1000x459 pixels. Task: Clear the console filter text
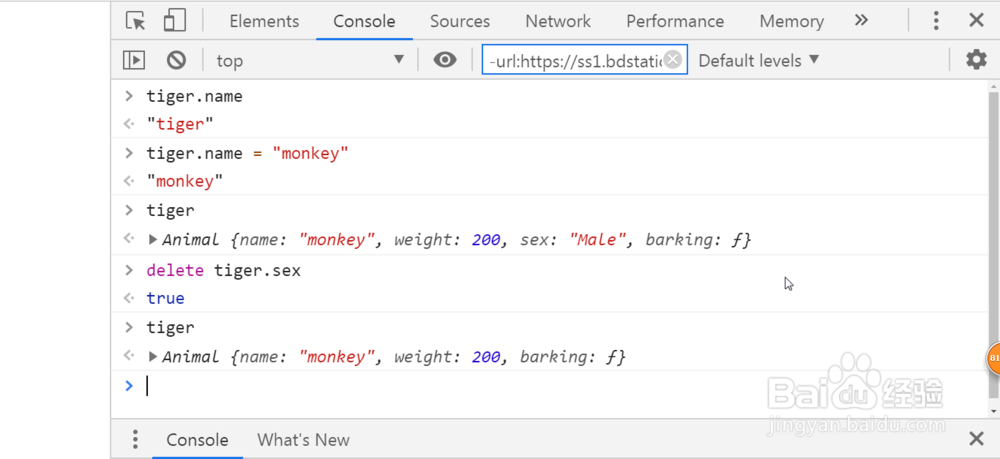(x=673, y=60)
